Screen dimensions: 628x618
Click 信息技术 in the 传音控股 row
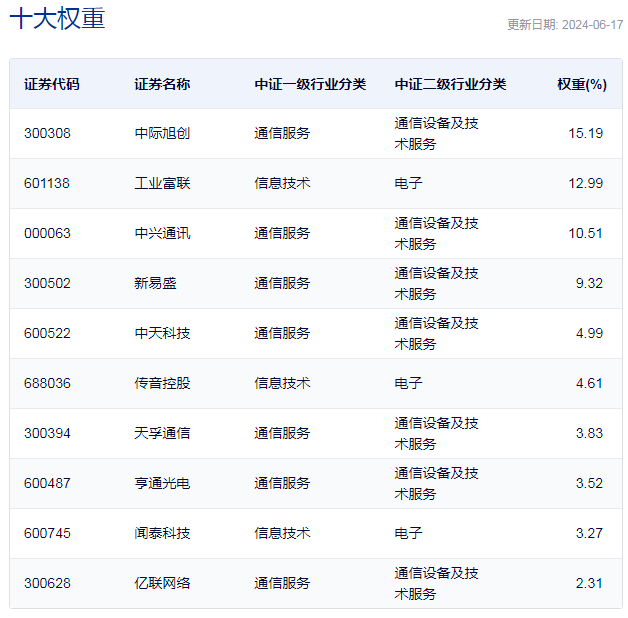(282, 383)
